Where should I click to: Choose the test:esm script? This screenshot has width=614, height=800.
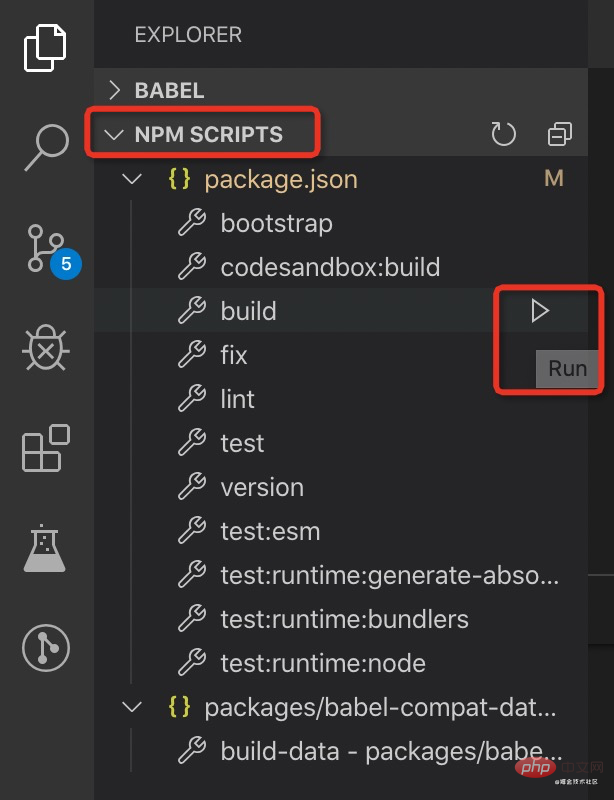click(270, 531)
